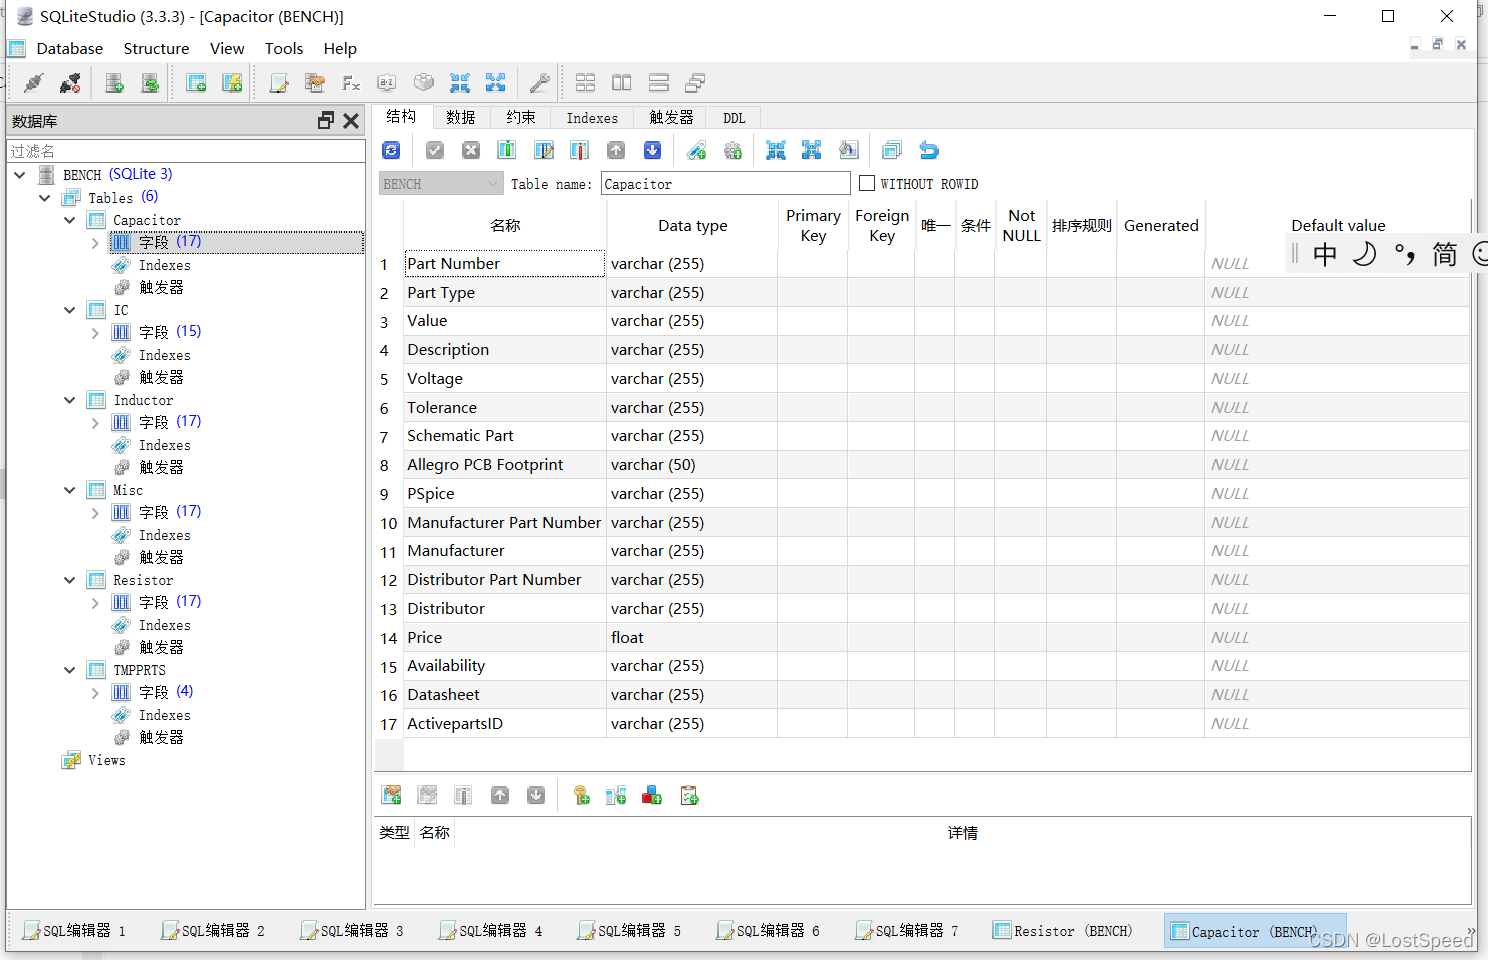Collapse the Capacitor table node
The height and width of the screenshot is (960, 1488).
click(x=70, y=220)
